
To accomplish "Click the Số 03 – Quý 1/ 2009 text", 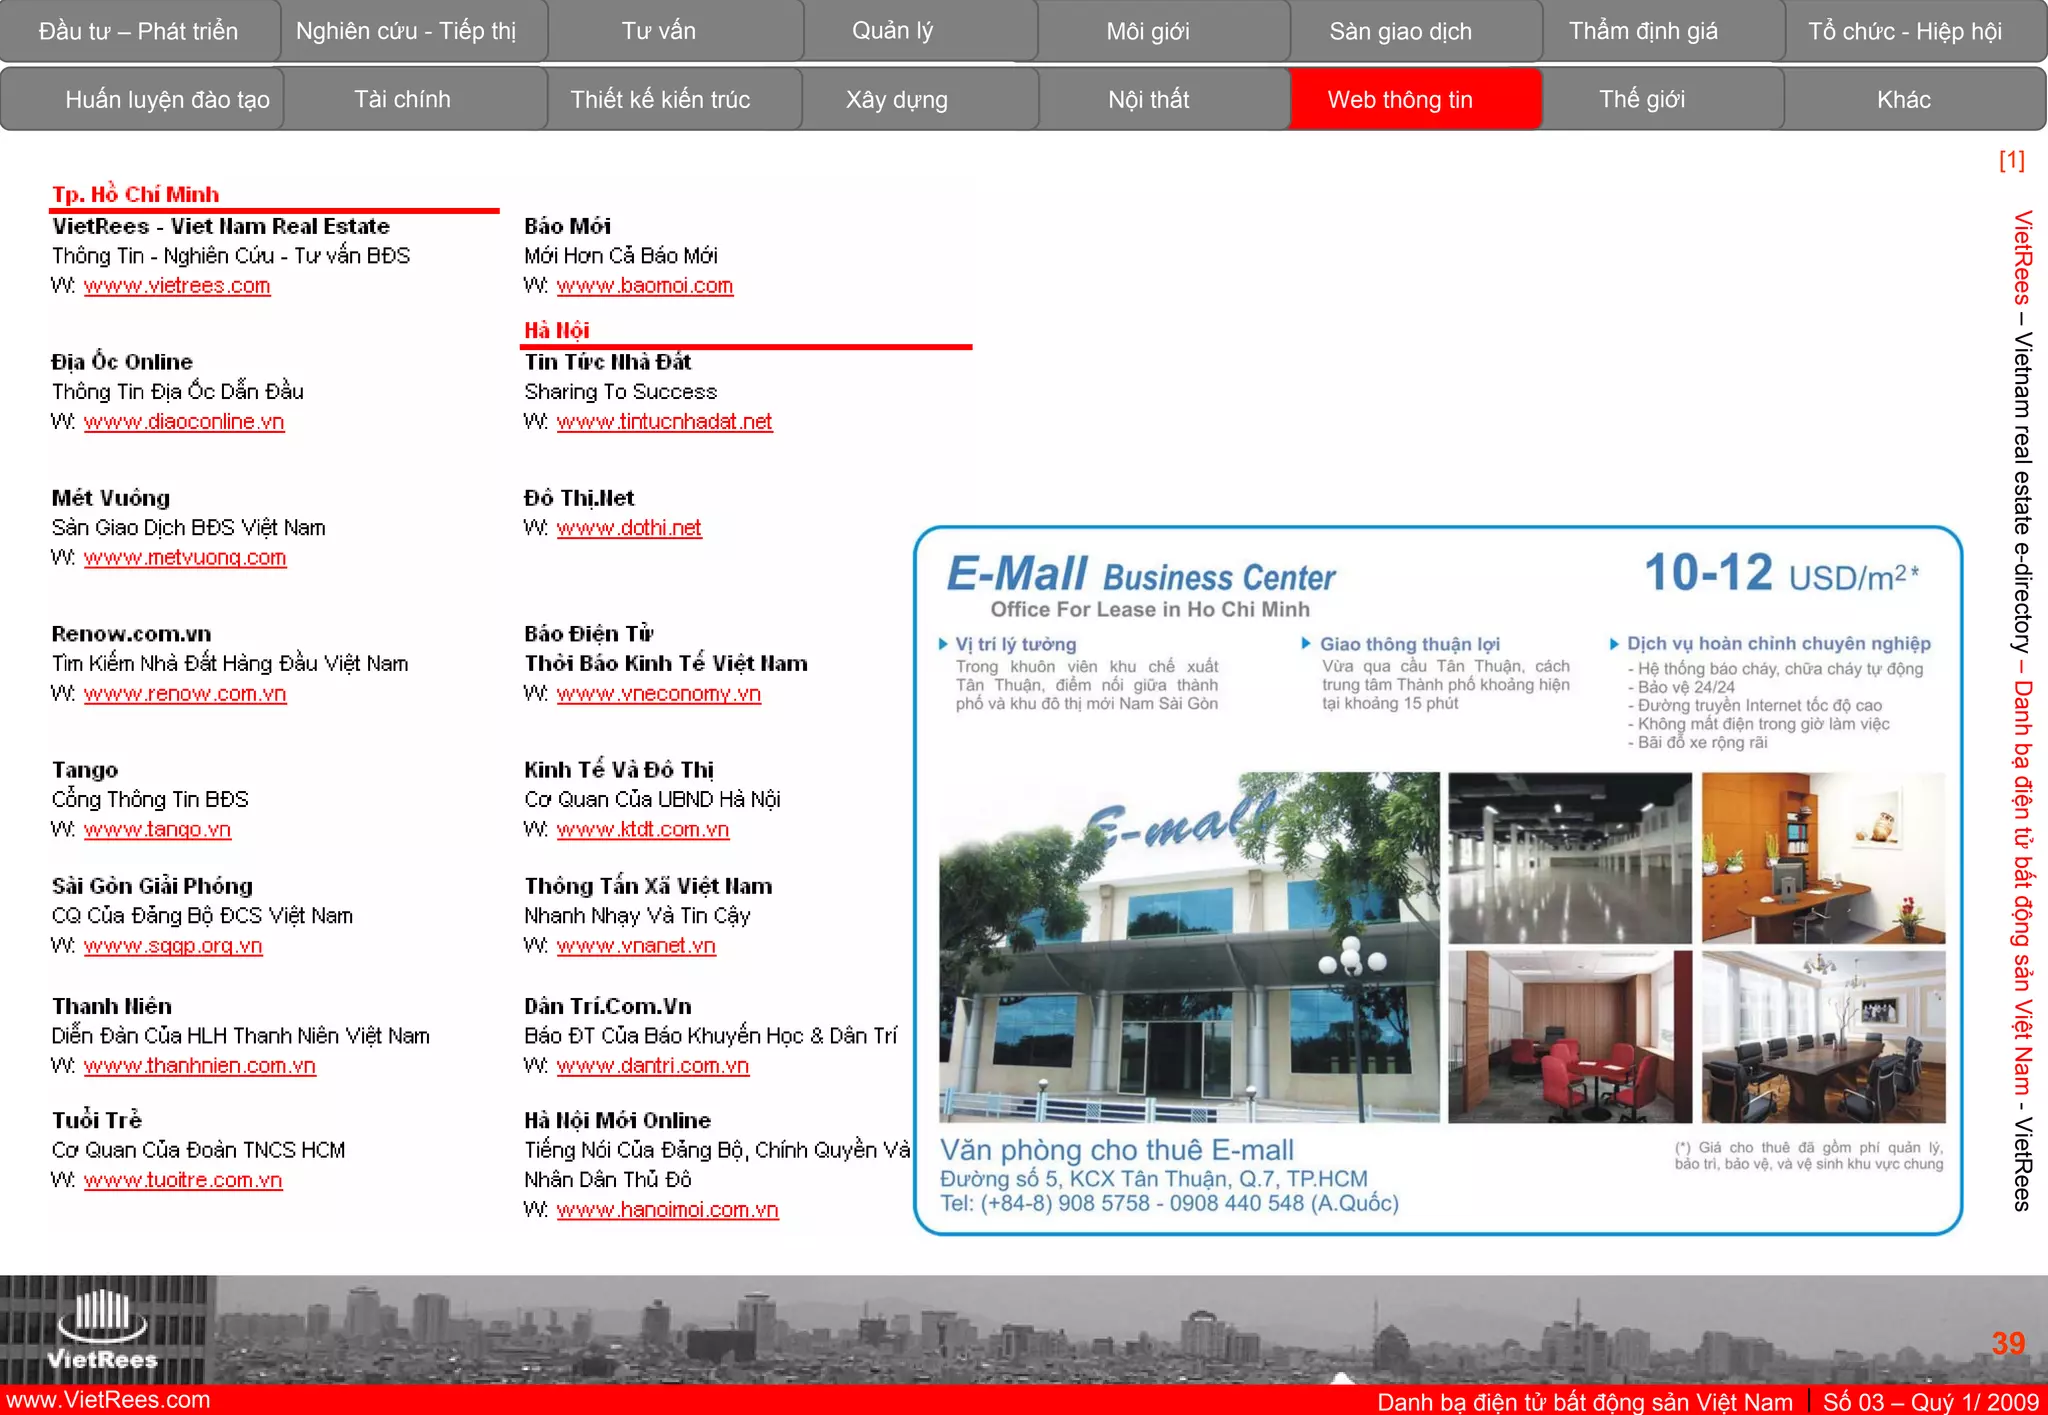I will (x=1930, y=1402).
